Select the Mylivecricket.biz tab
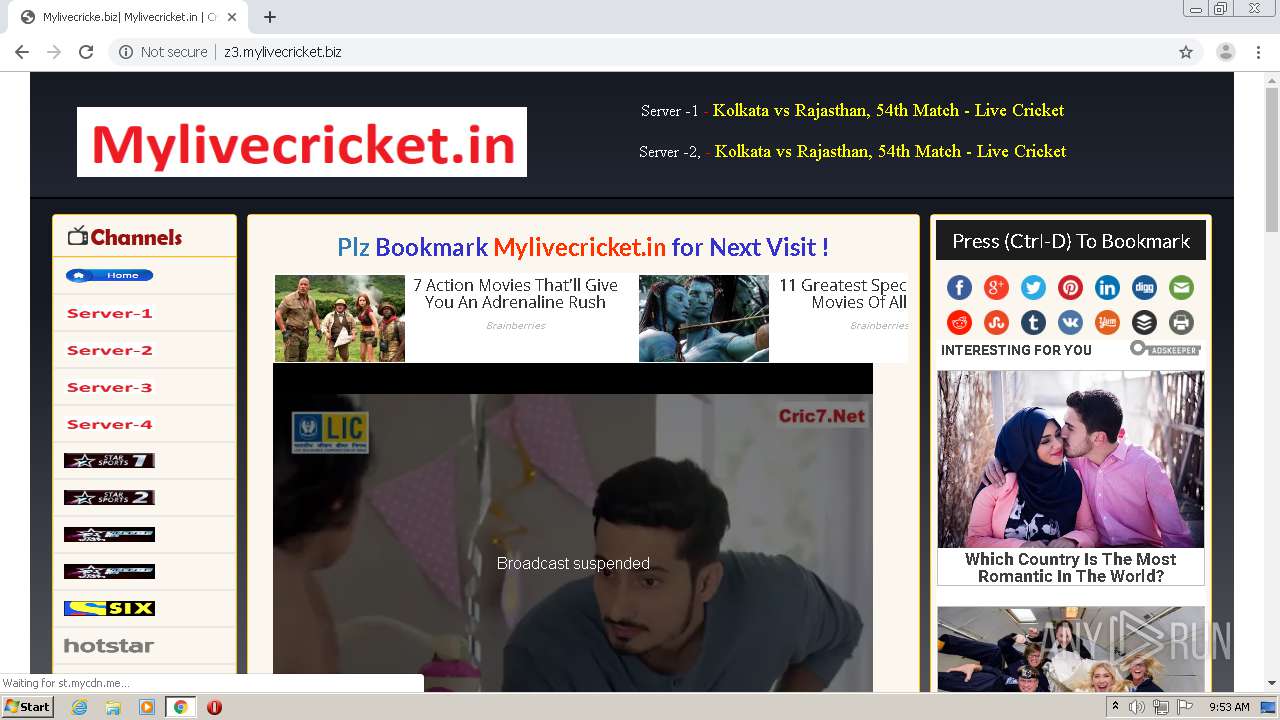This screenshot has width=1280, height=720. click(130, 17)
